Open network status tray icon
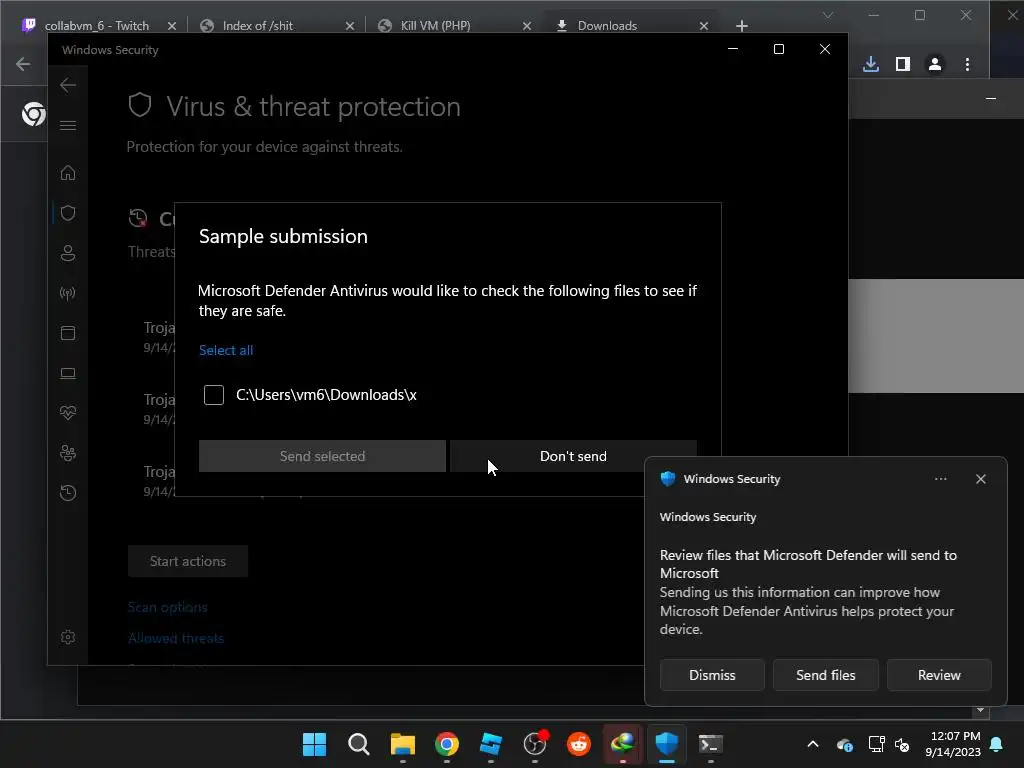Image resolution: width=1024 pixels, height=768 pixels. 876,744
